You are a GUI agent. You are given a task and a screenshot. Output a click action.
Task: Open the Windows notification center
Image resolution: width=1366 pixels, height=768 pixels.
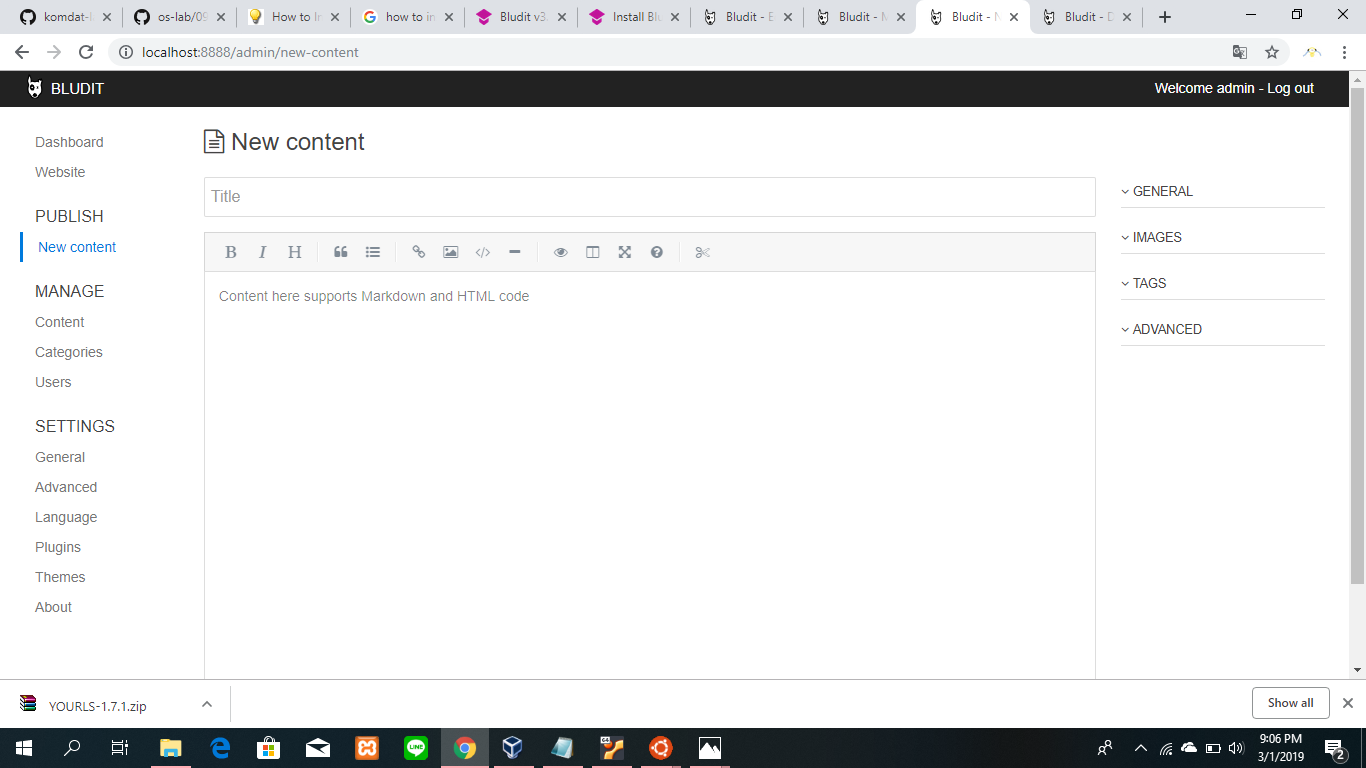coord(1335,748)
